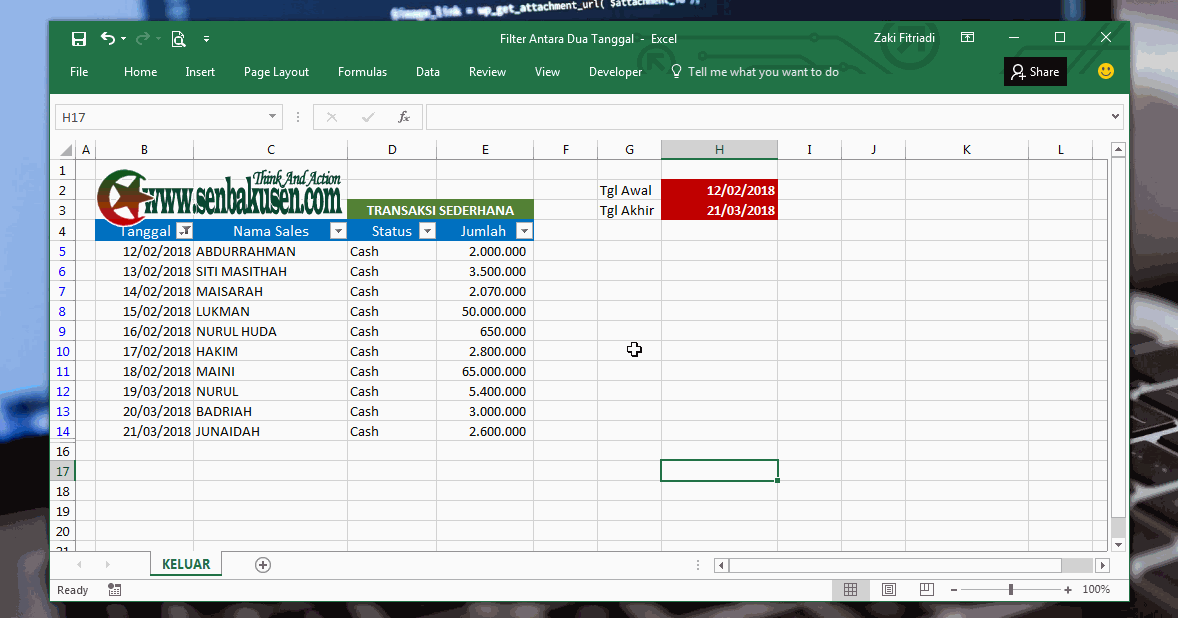1178x618 pixels.
Task: Open the Tanggal column filter dropdown
Action: tap(184, 231)
